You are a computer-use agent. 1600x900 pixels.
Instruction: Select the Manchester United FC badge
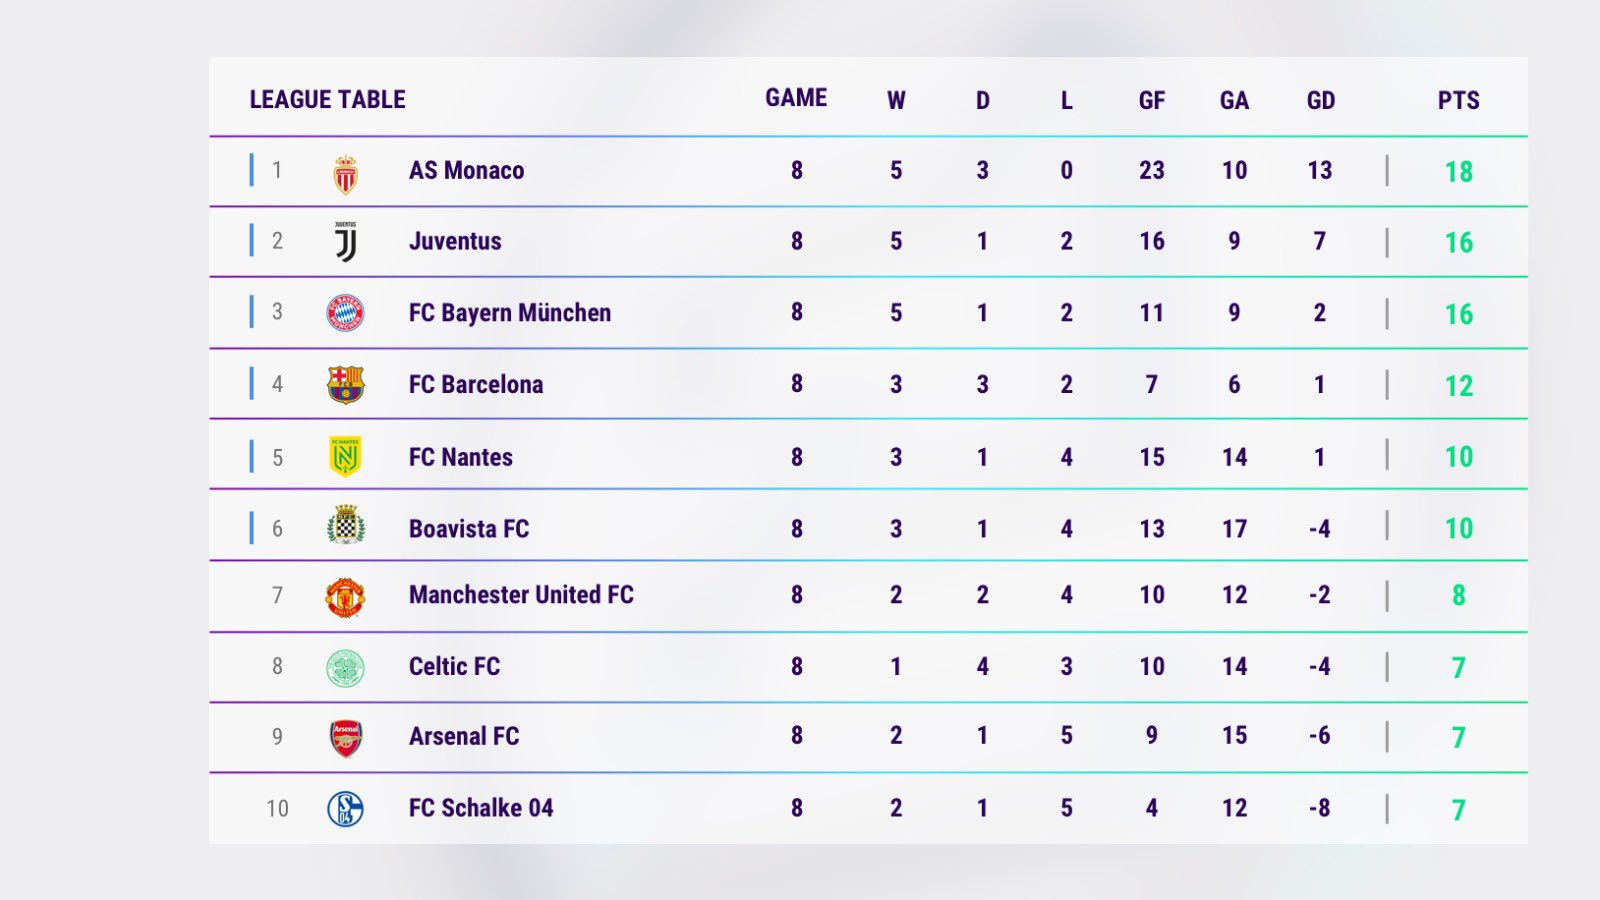pos(345,597)
